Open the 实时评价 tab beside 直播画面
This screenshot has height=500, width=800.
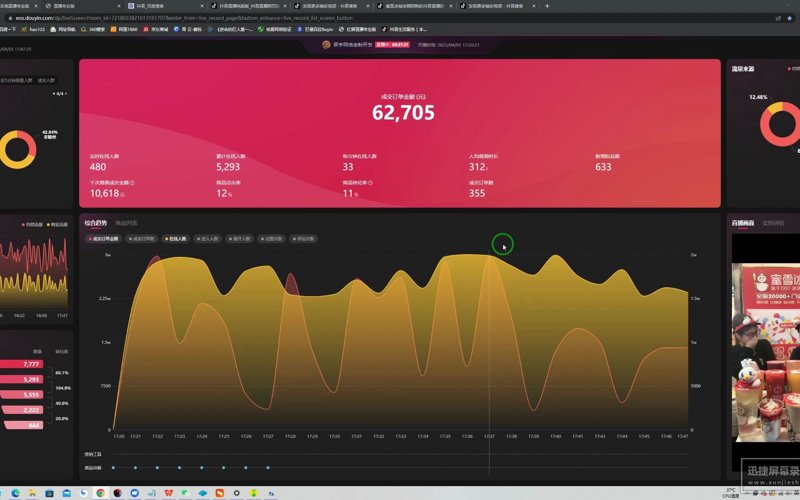tap(773, 223)
